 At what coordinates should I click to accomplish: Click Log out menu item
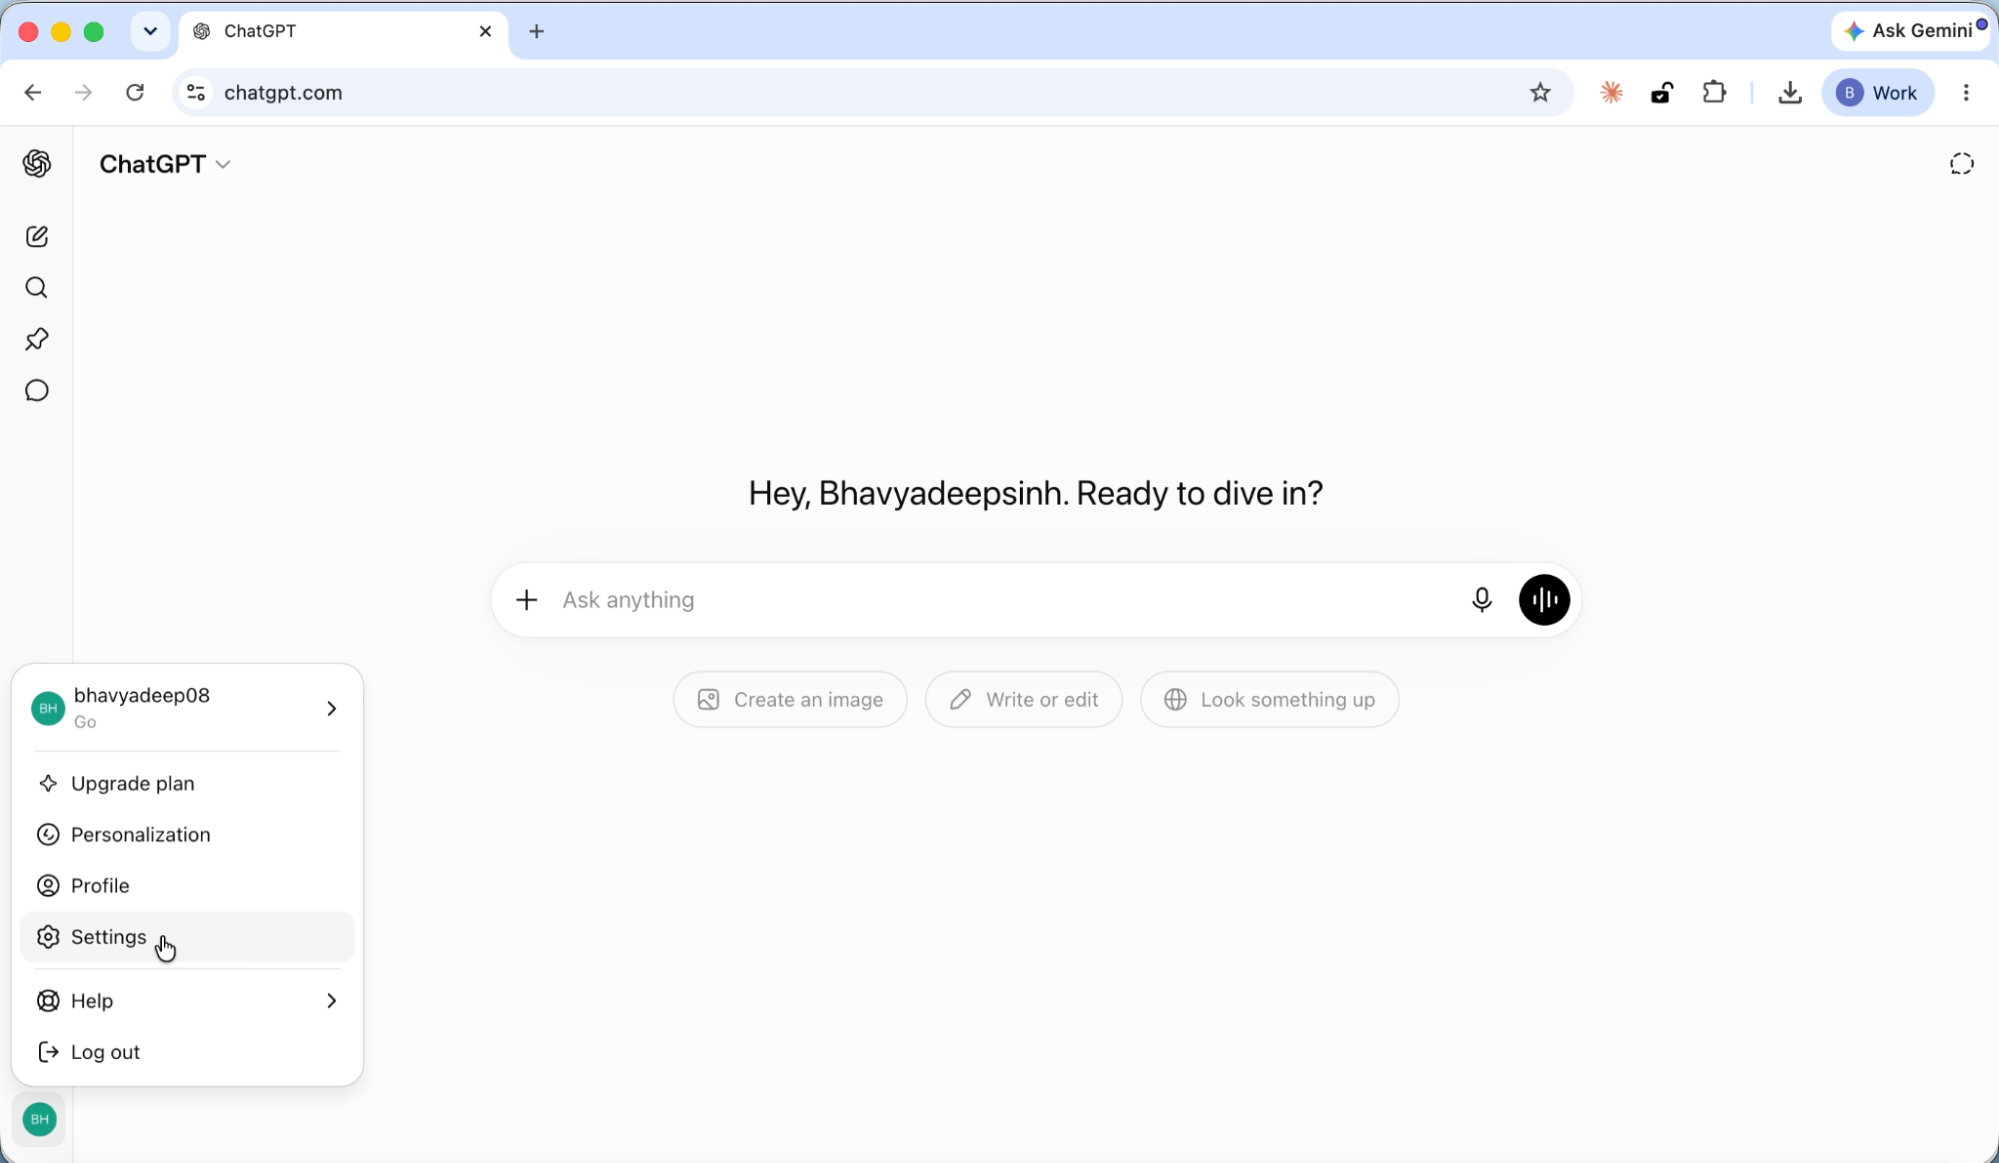click(187, 1052)
